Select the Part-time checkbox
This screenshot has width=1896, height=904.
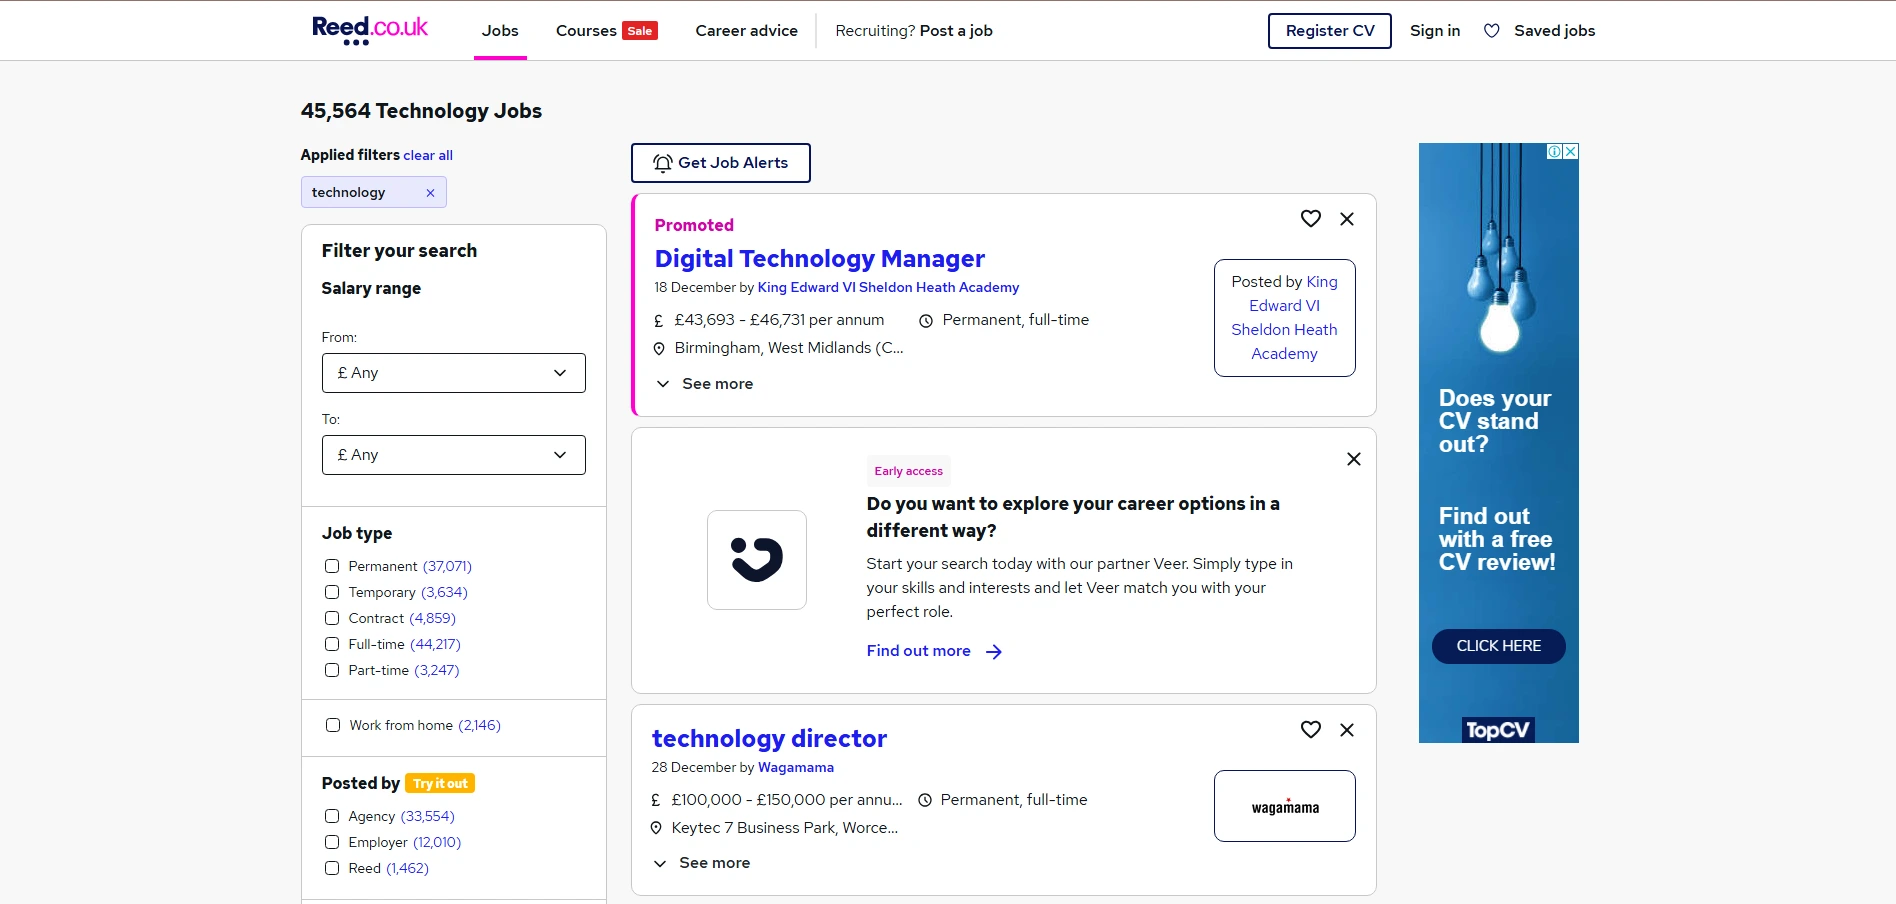(x=332, y=670)
